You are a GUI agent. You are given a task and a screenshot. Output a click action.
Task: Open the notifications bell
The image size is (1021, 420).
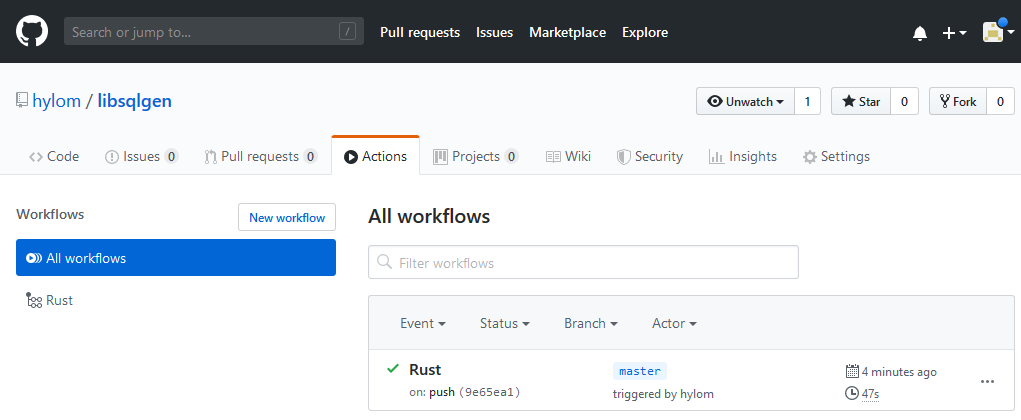pos(919,33)
